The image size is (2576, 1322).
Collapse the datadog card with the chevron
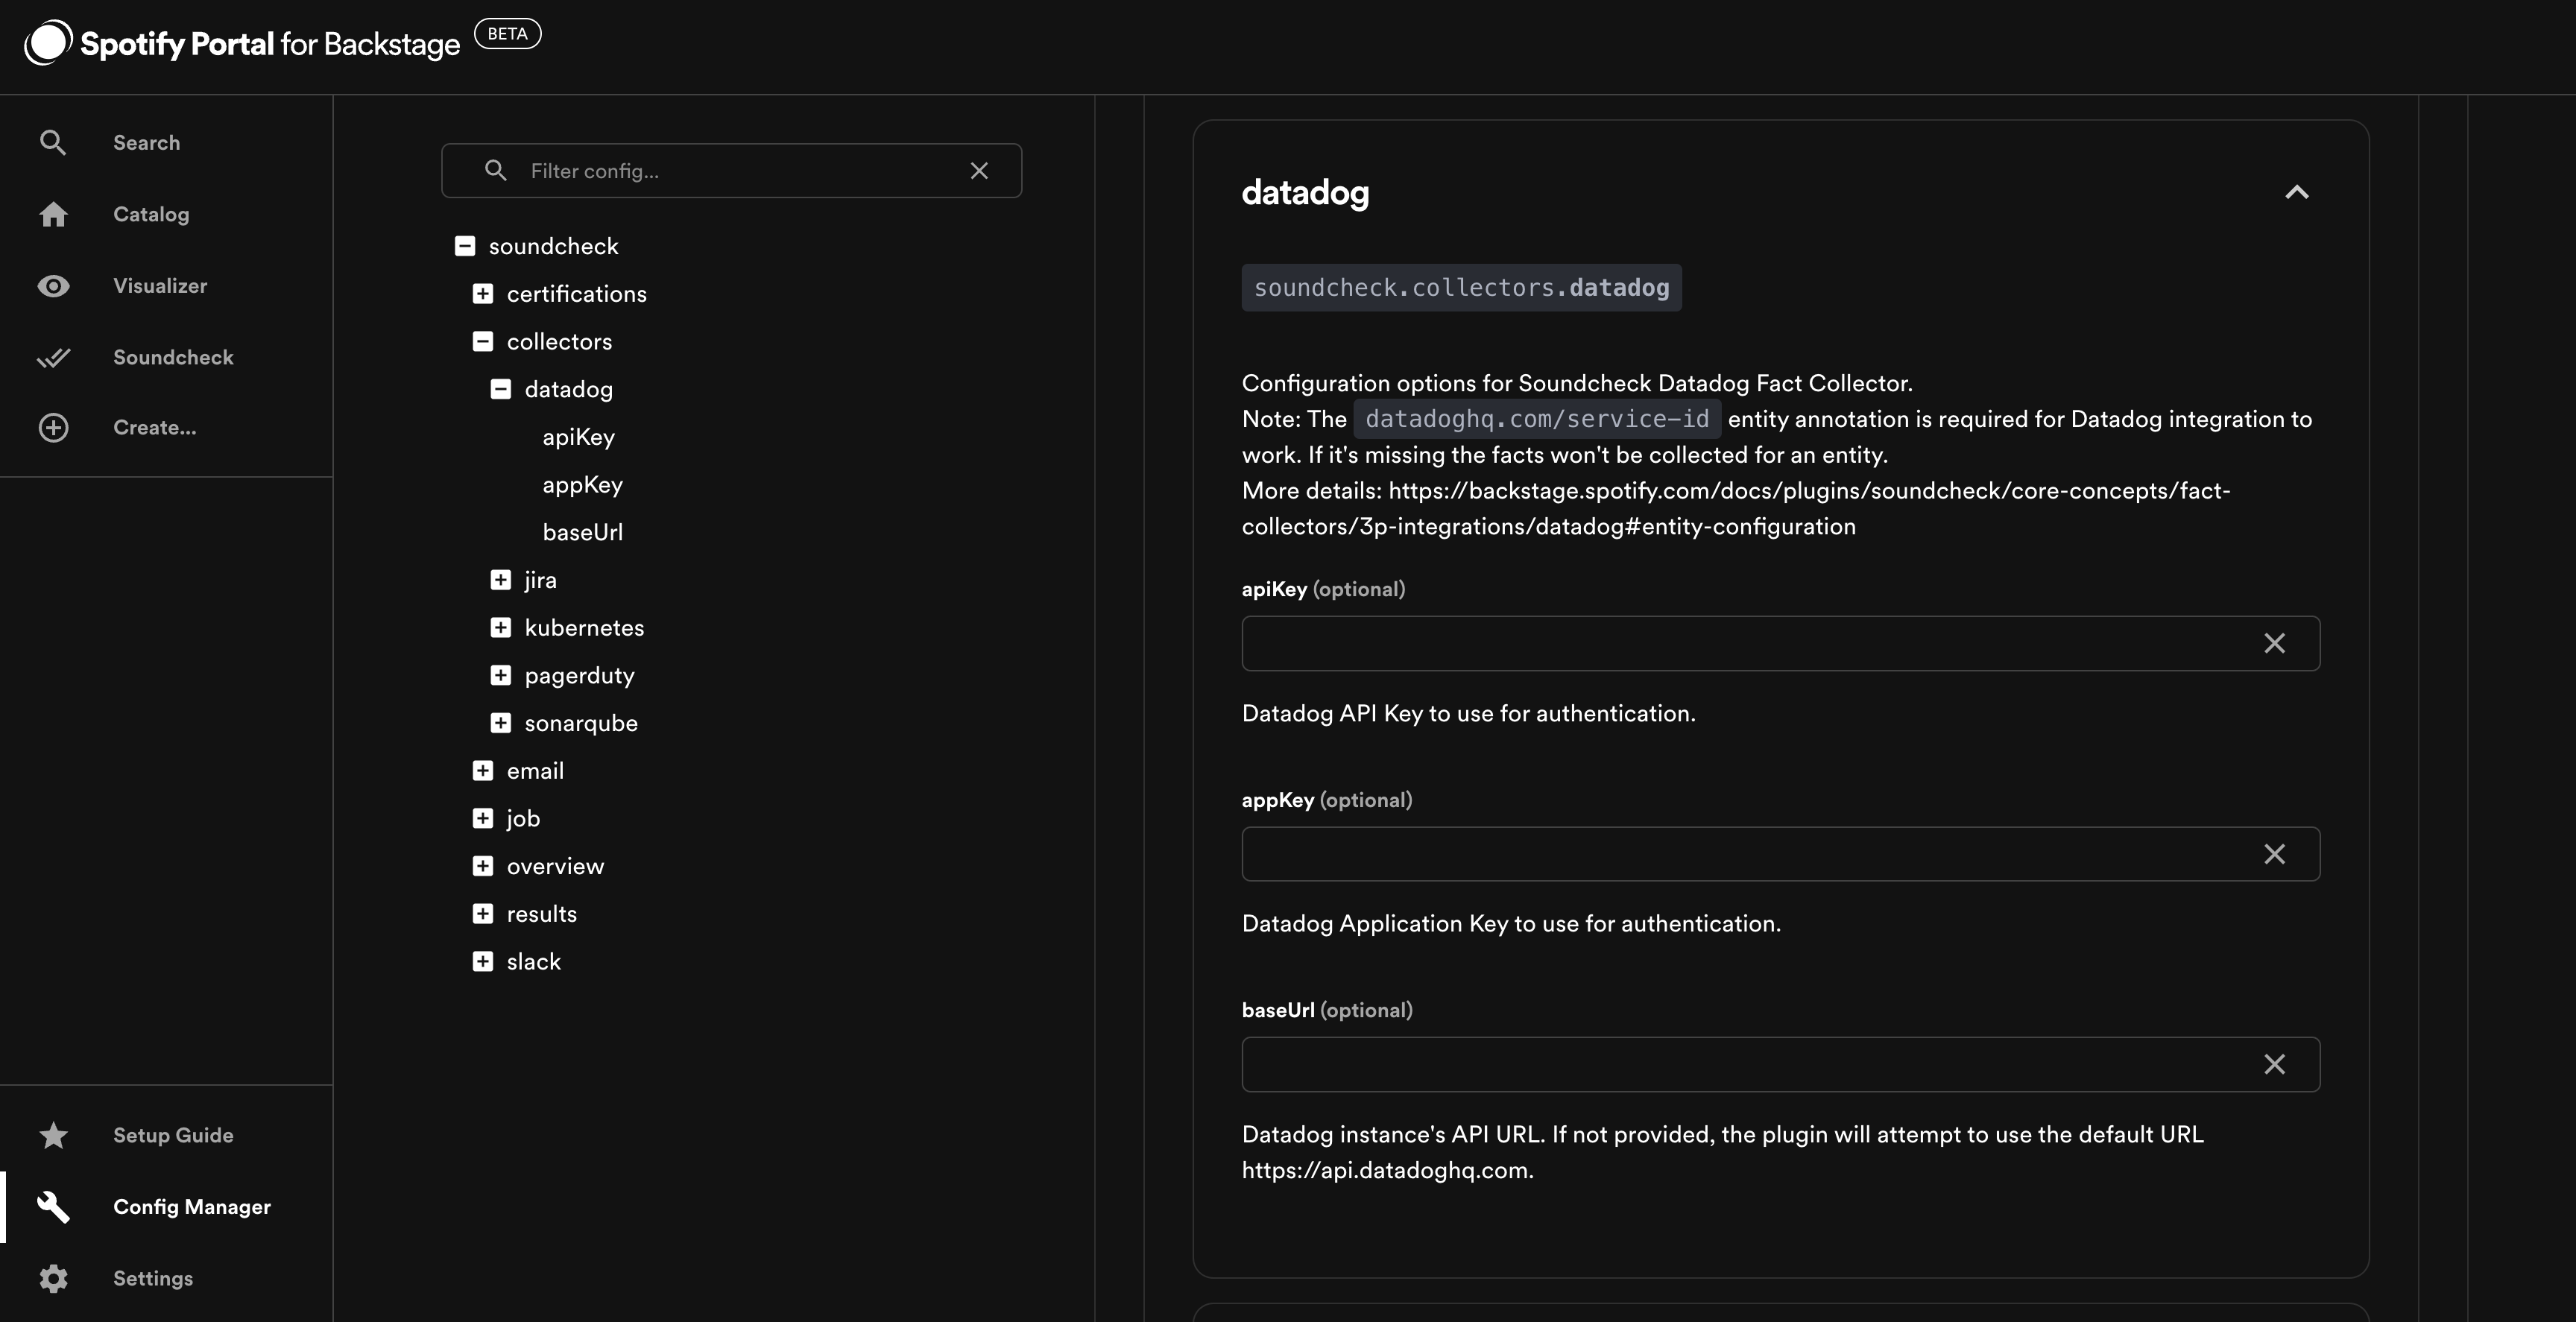pos(2297,192)
